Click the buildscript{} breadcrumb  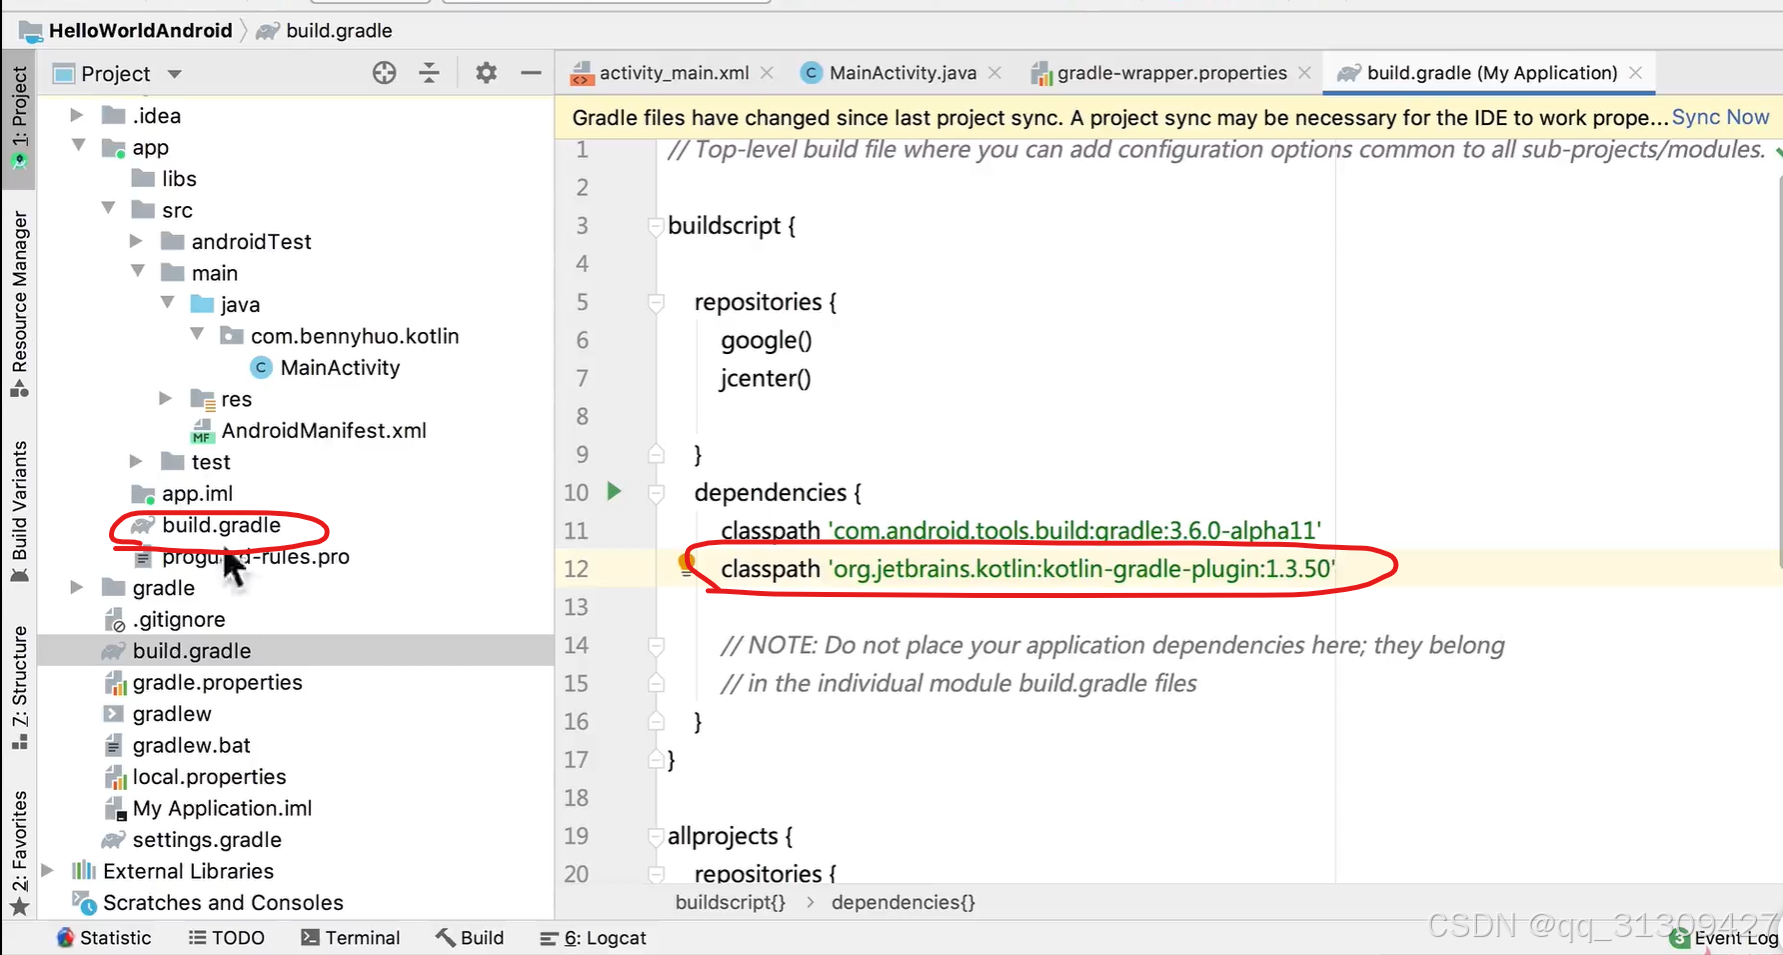point(729,901)
